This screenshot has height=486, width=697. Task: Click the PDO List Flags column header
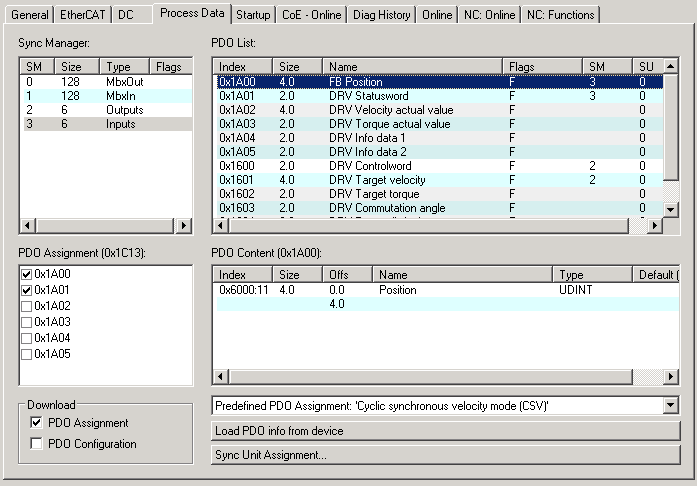point(542,67)
